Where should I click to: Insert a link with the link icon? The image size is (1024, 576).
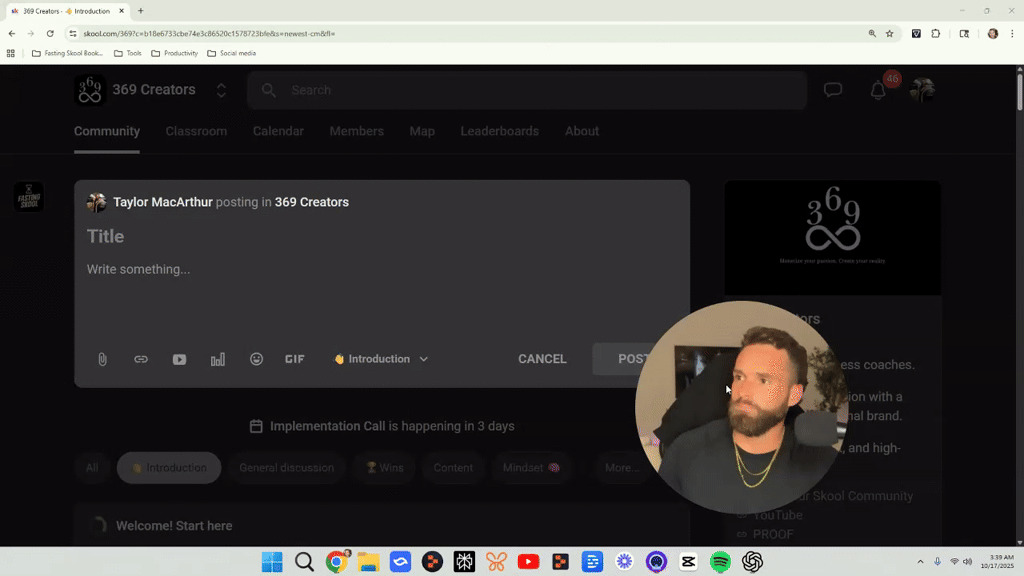[x=141, y=359]
